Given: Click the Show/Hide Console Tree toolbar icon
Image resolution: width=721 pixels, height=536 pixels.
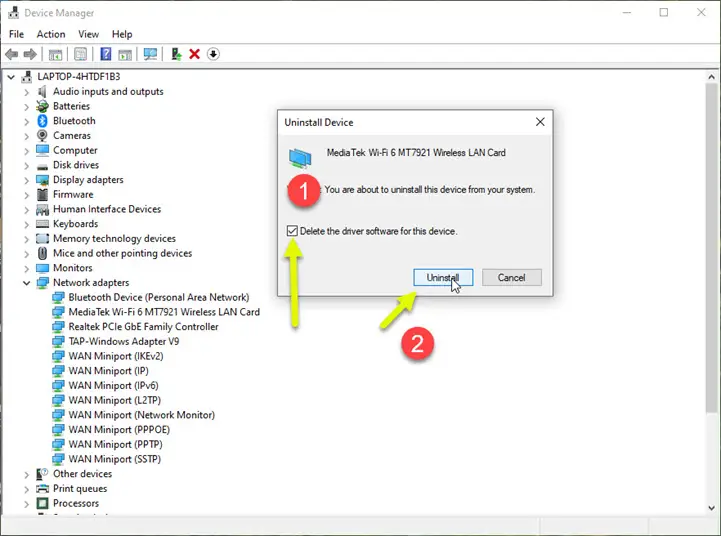Looking at the screenshot, I should (x=55, y=54).
